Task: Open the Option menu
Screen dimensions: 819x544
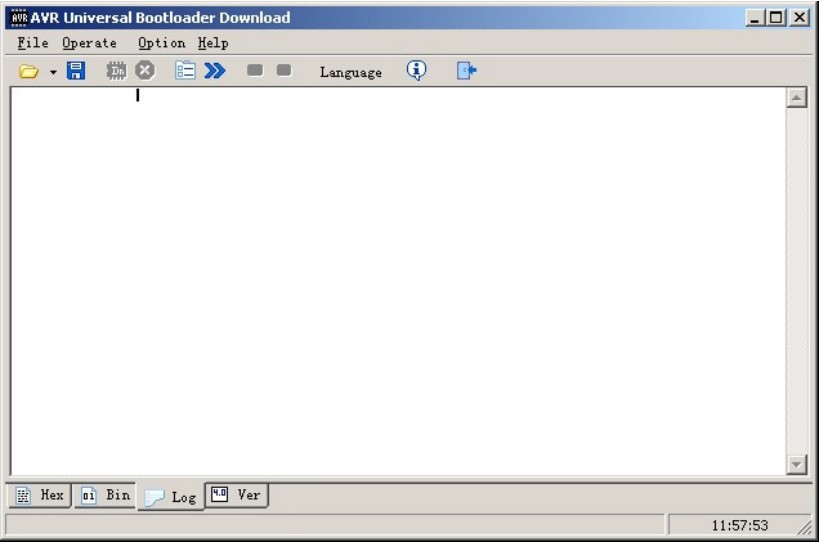Action: [x=161, y=43]
